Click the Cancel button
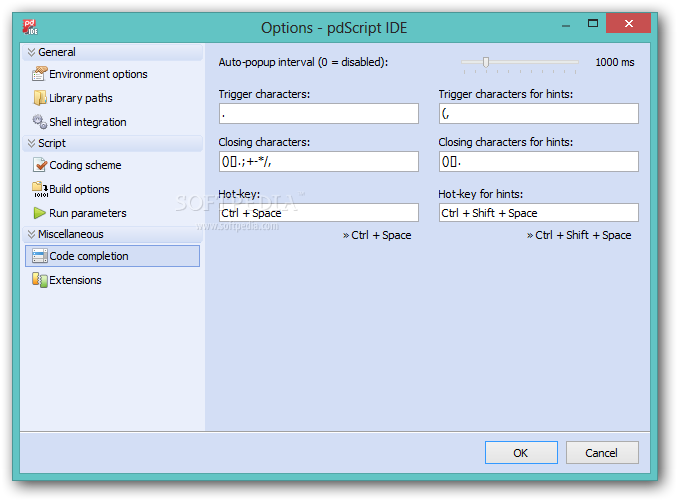Viewport: 678px width, 501px height. pos(602,453)
